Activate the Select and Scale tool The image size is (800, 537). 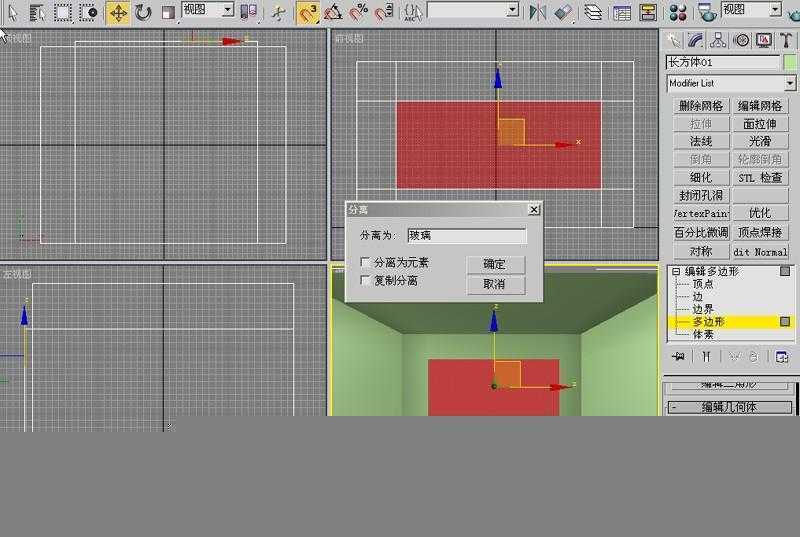tap(168, 12)
